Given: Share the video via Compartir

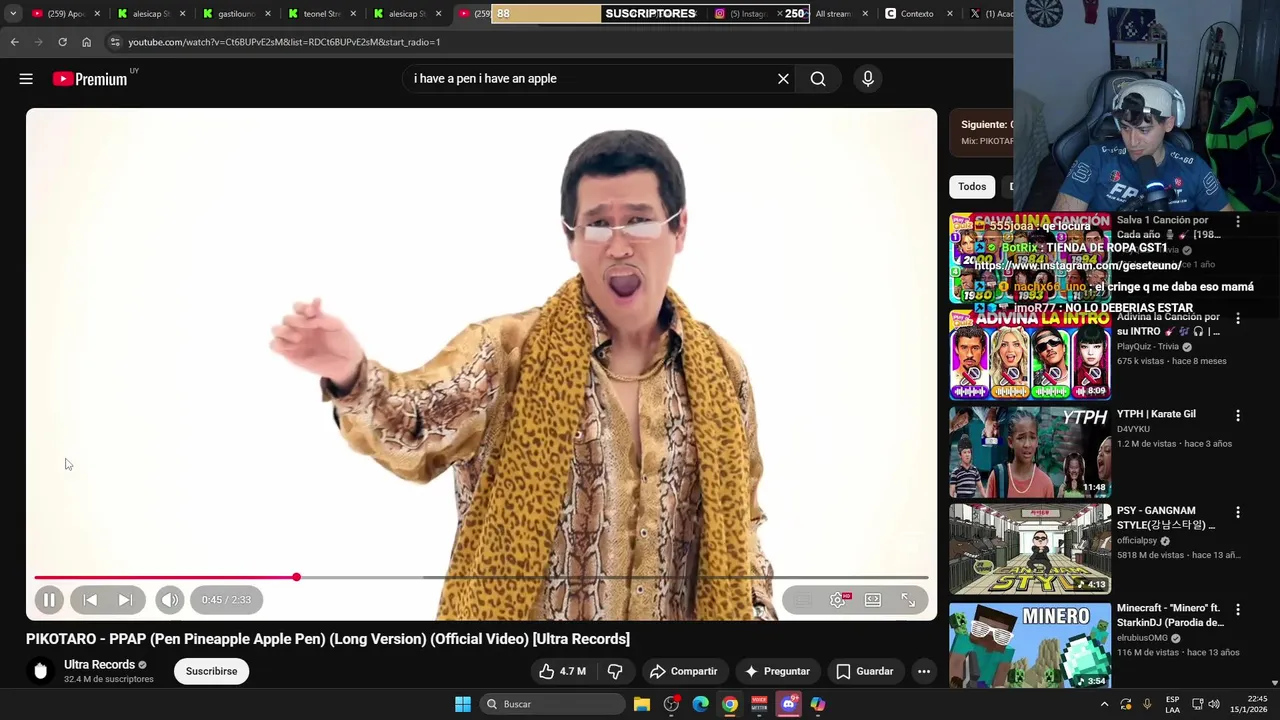Looking at the screenshot, I should pos(683,671).
